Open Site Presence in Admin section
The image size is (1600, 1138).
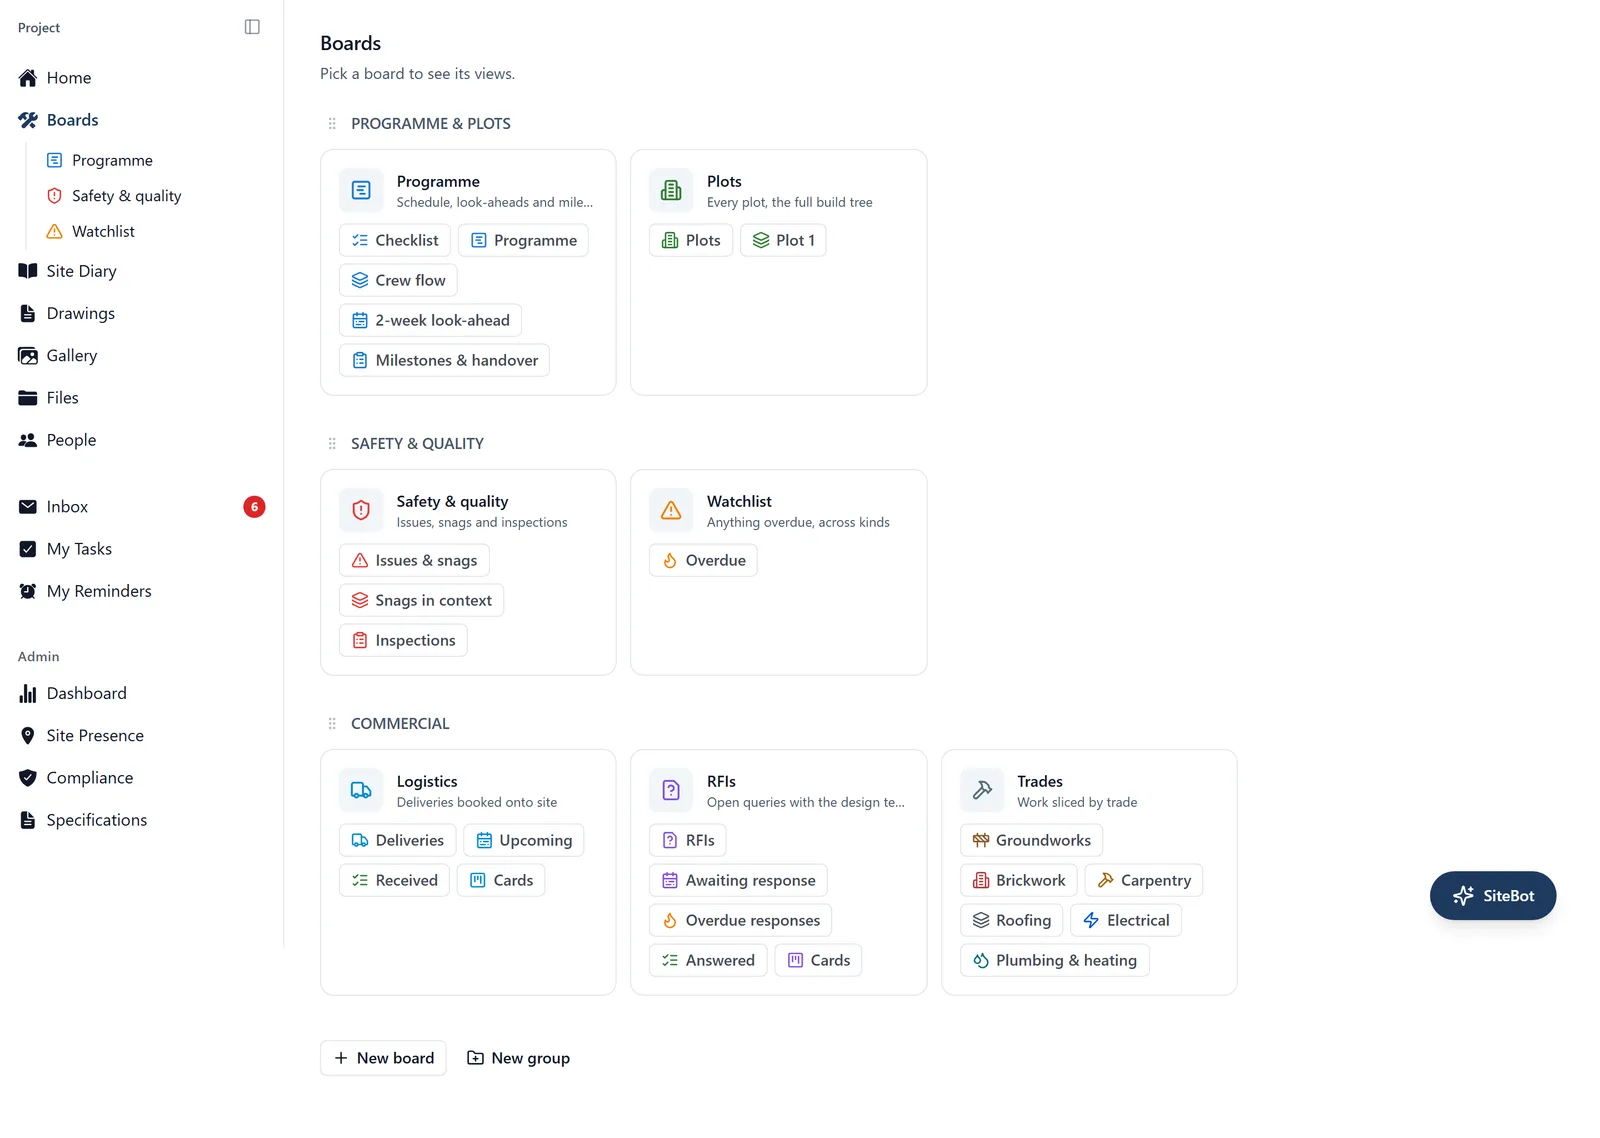click(141, 735)
